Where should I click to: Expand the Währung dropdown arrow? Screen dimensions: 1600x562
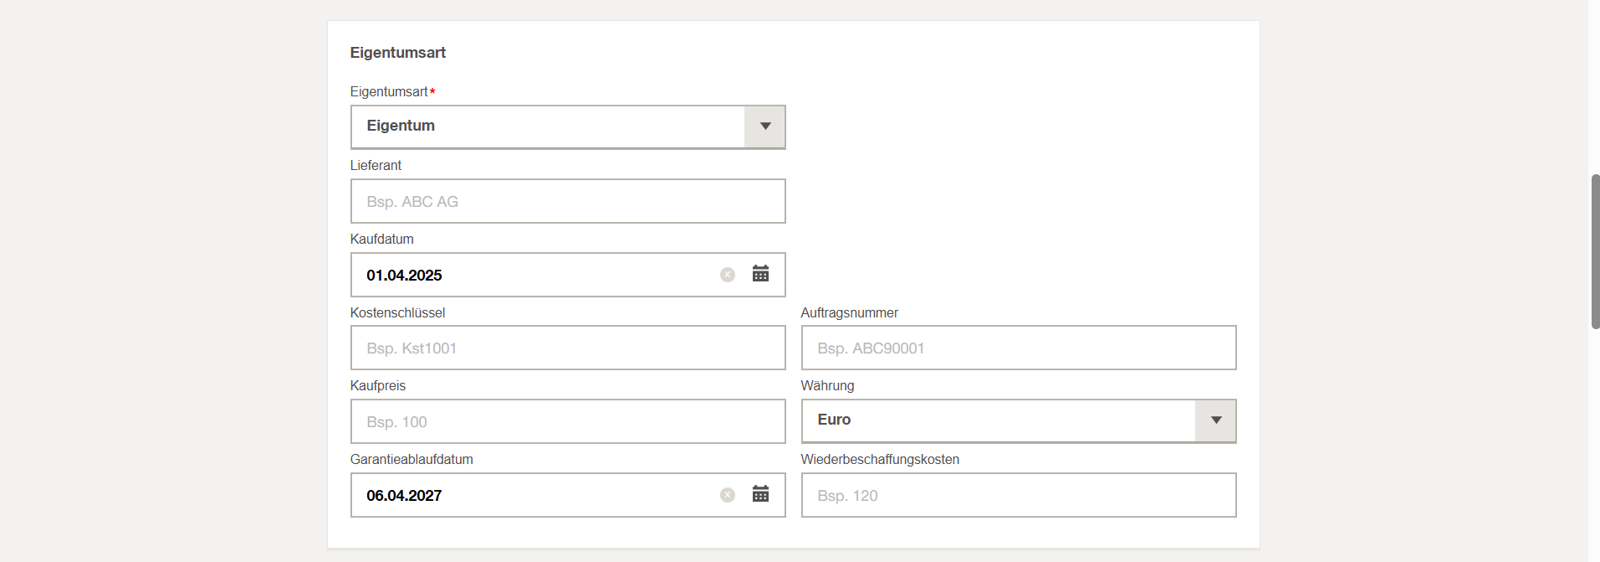tap(1215, 421)
